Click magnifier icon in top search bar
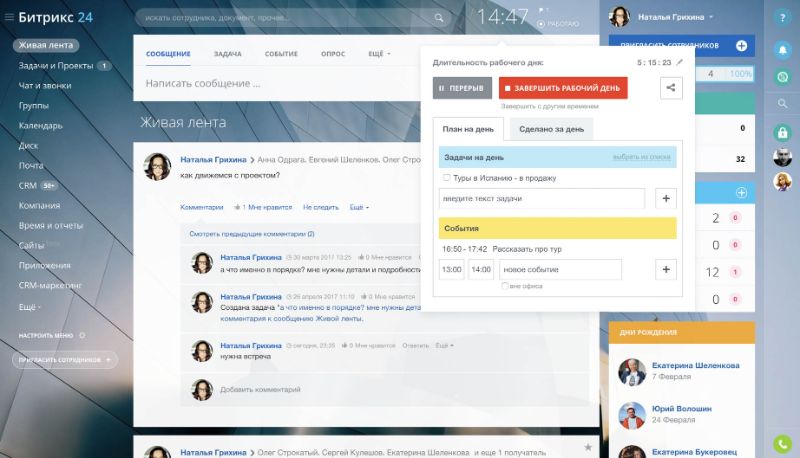 tap(439, 18)
